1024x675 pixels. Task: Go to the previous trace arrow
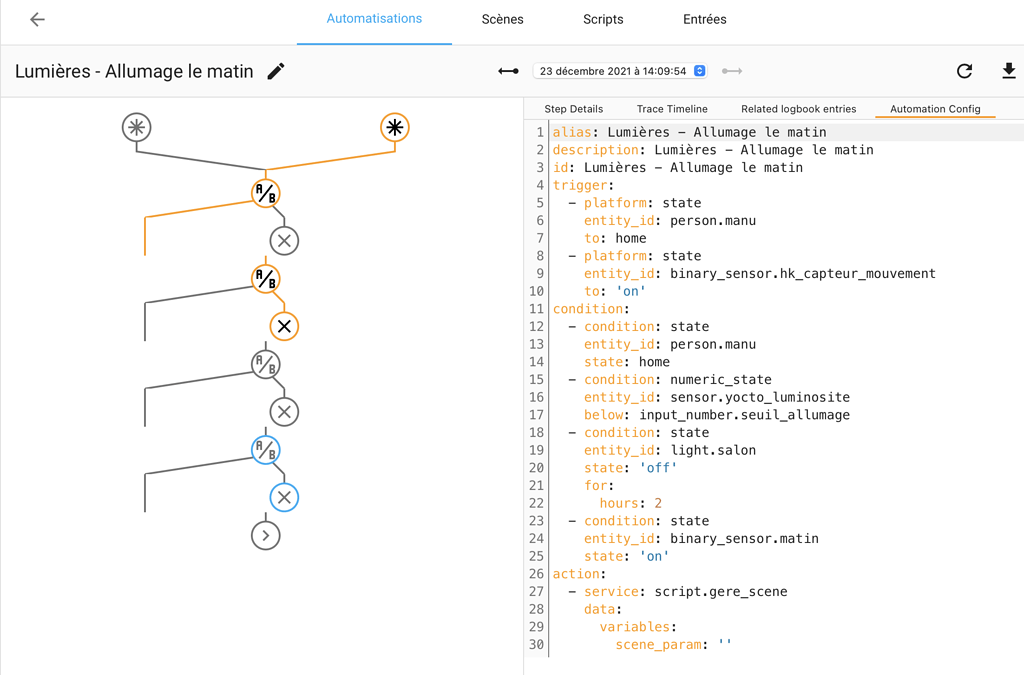click(508, 71)
